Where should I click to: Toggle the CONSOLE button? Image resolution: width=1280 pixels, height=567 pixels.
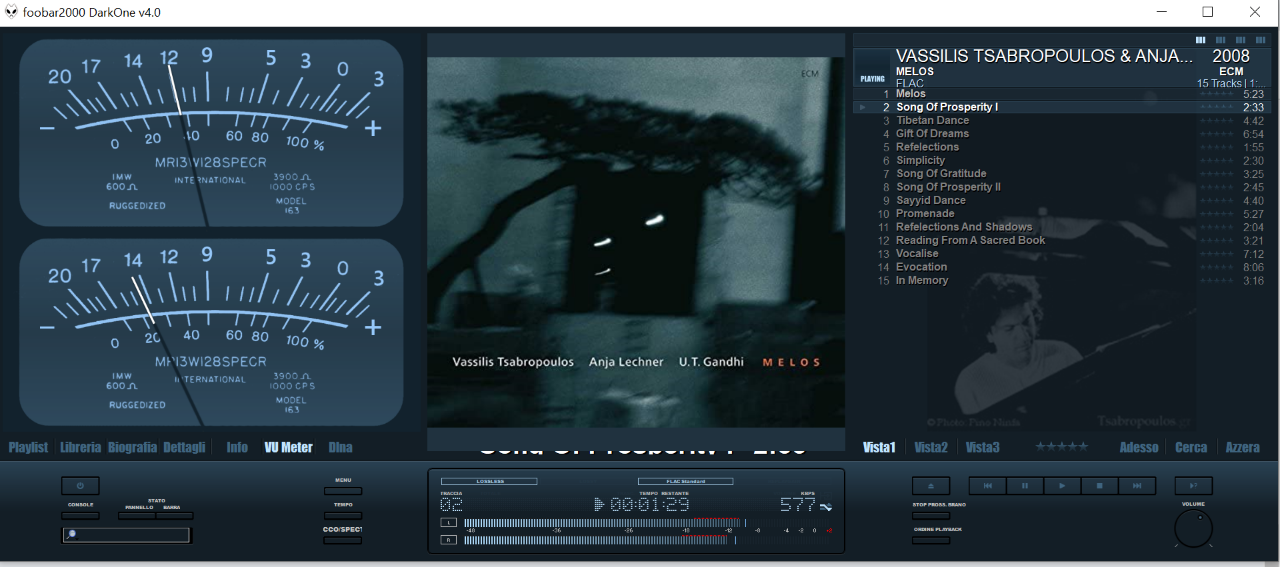tap(80, 516)
